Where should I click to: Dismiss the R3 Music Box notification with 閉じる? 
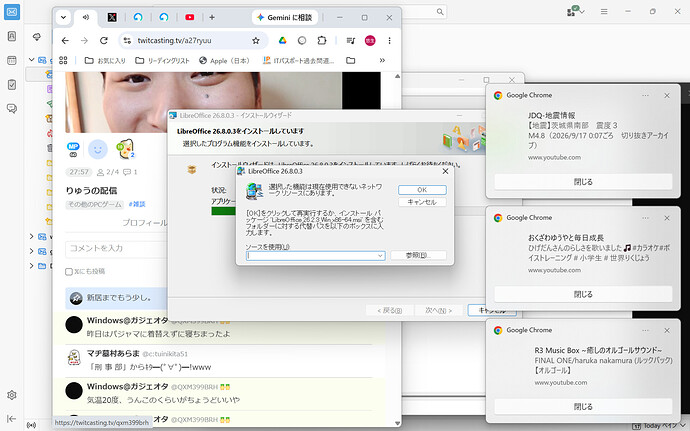coord(583,407)
